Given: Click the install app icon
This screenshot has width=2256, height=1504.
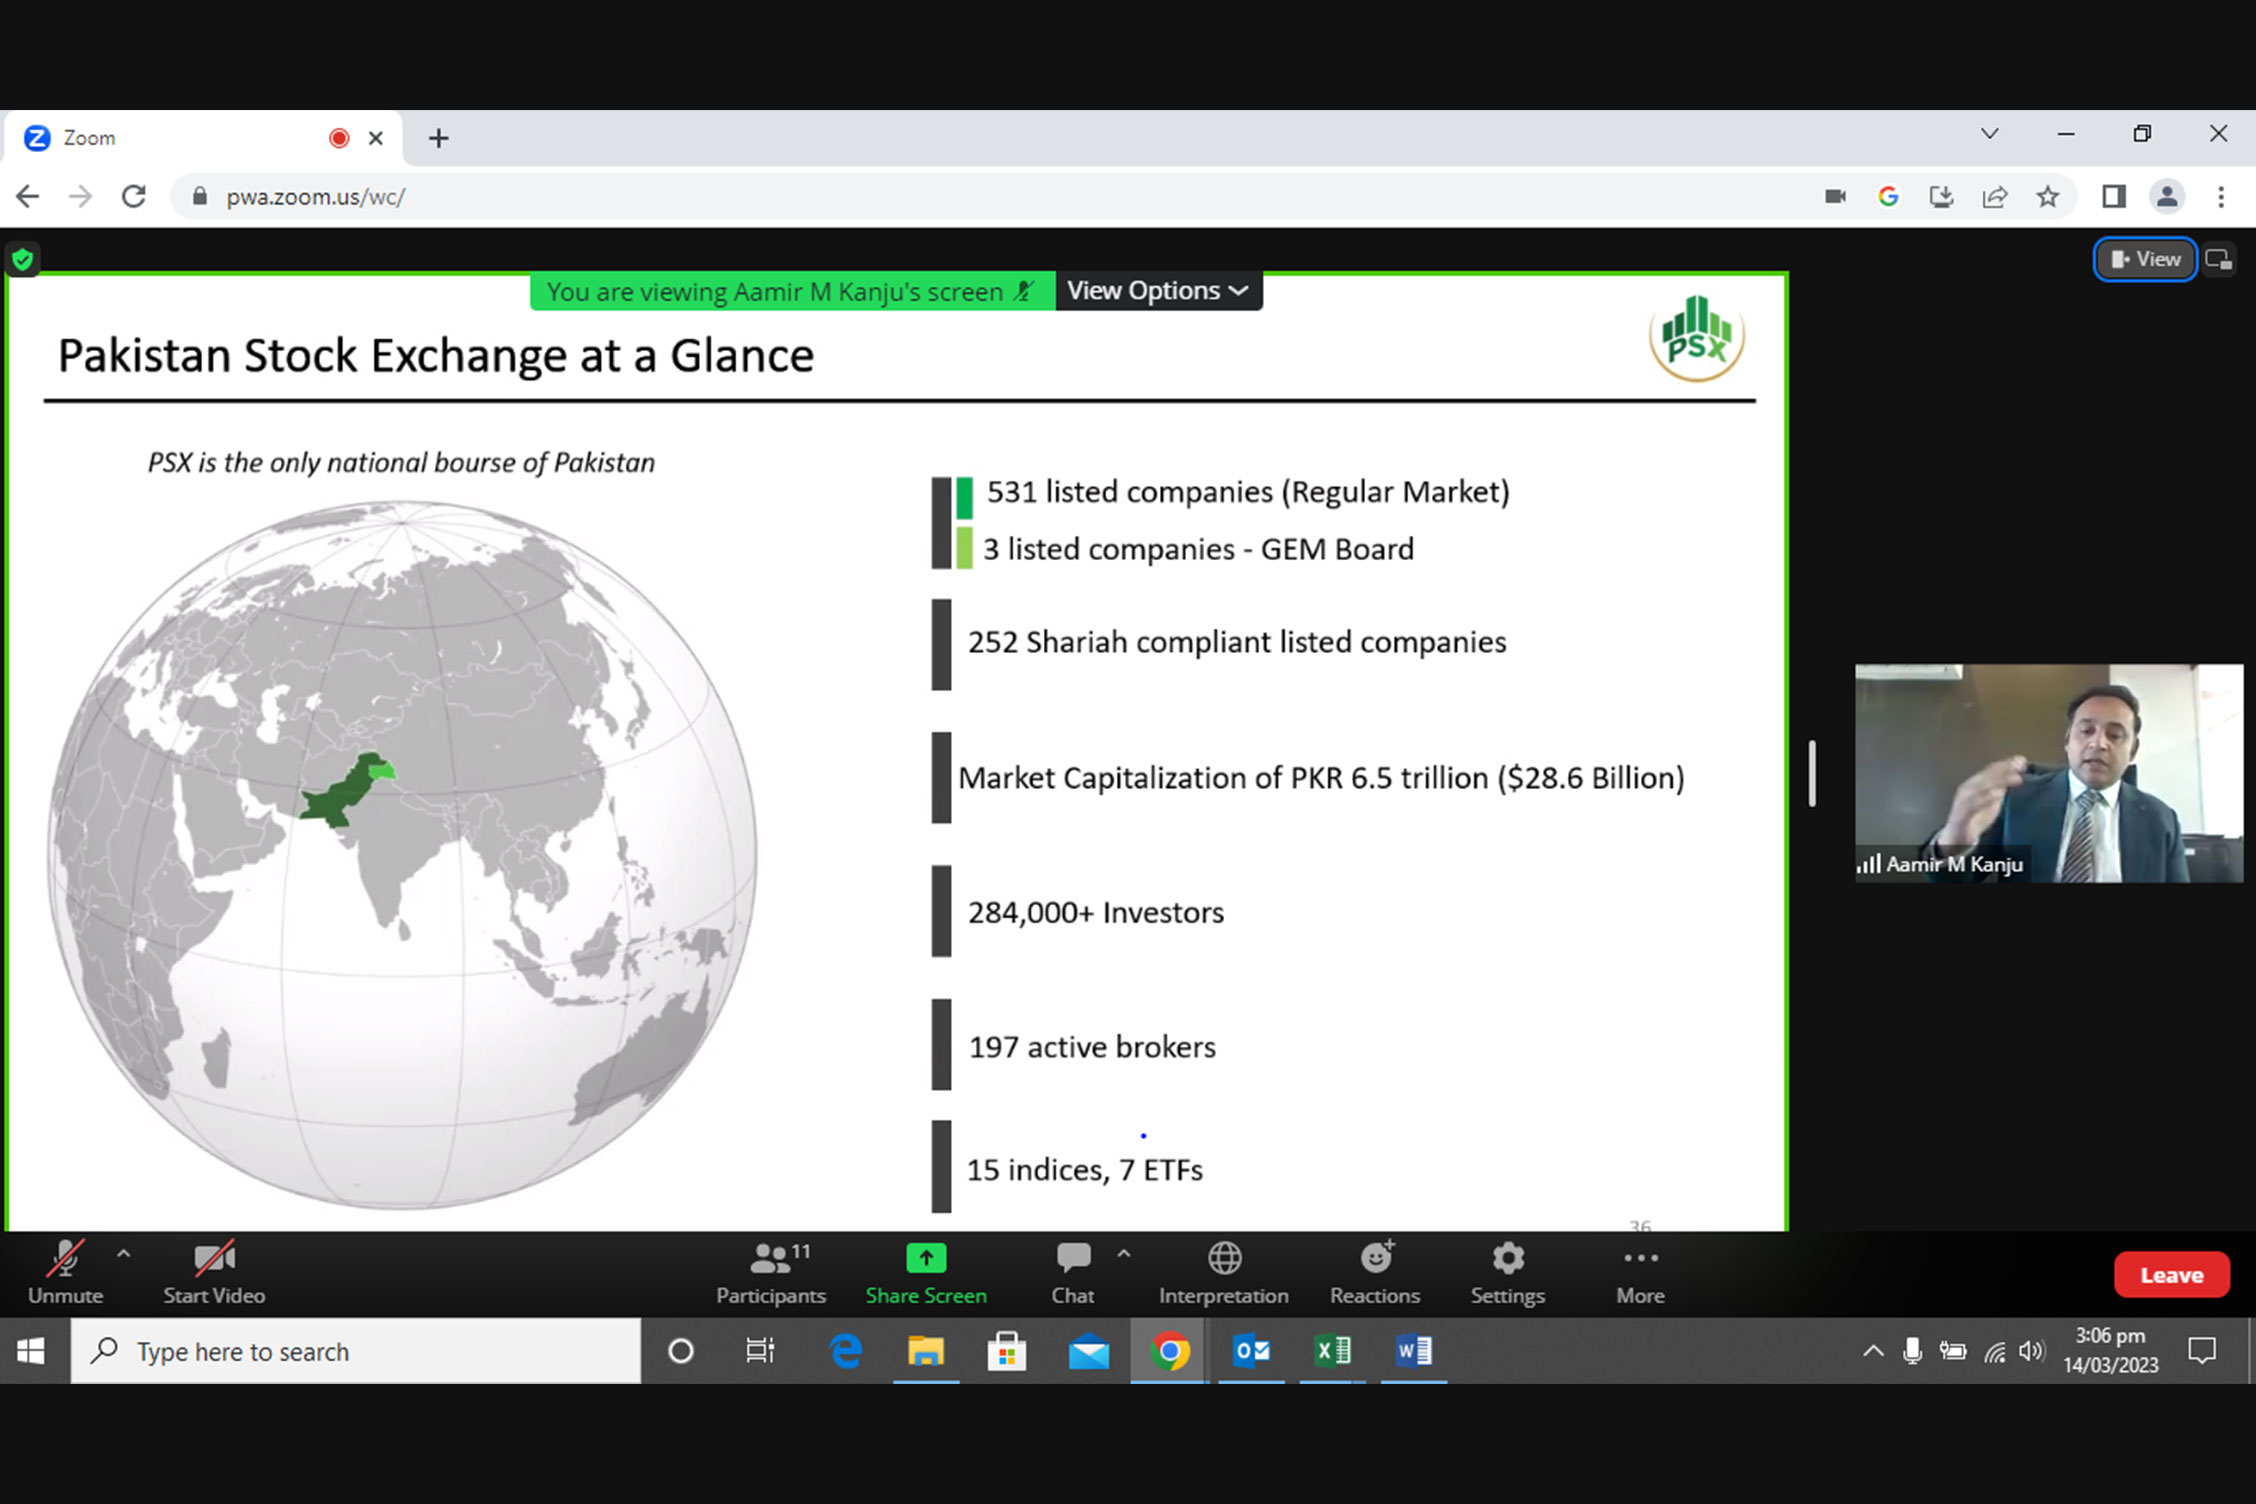Looking at the screenshot, I should click(1941, 197).
